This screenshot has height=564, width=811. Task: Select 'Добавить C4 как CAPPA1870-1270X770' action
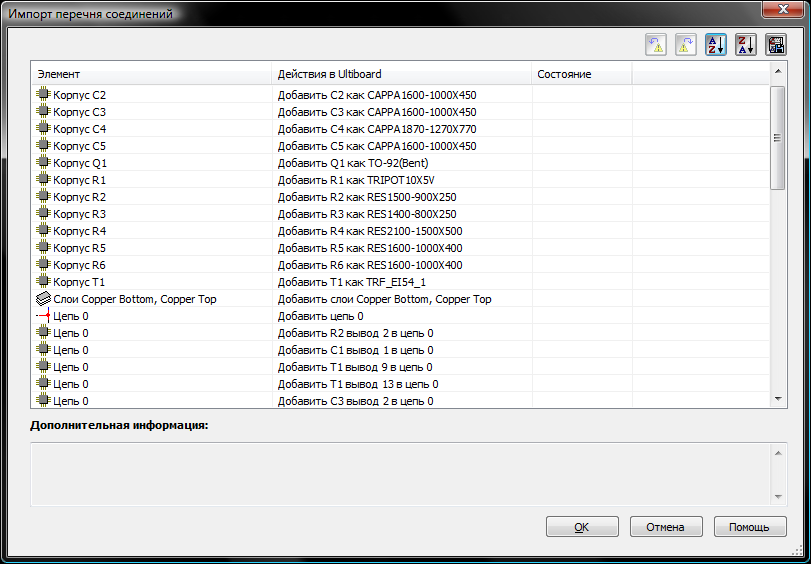point(377,129)
